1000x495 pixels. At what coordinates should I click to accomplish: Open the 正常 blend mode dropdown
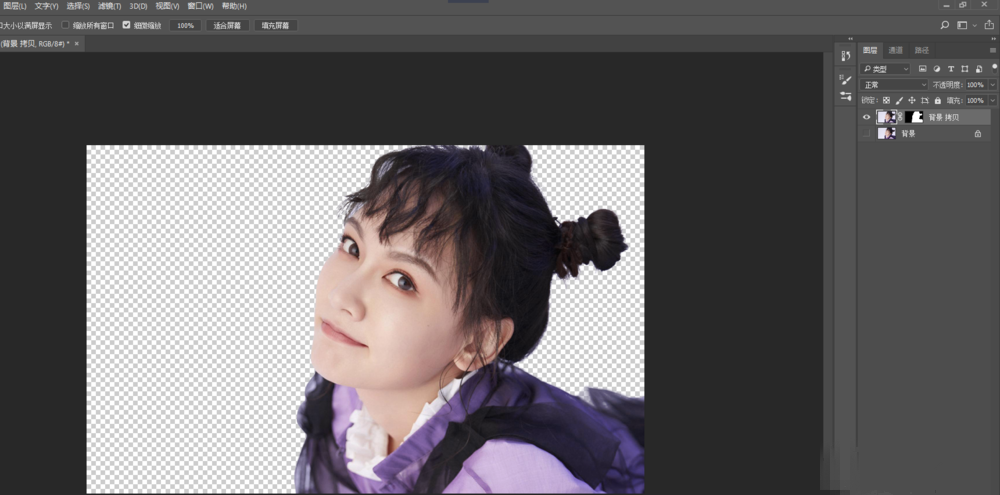coord(894,85)
